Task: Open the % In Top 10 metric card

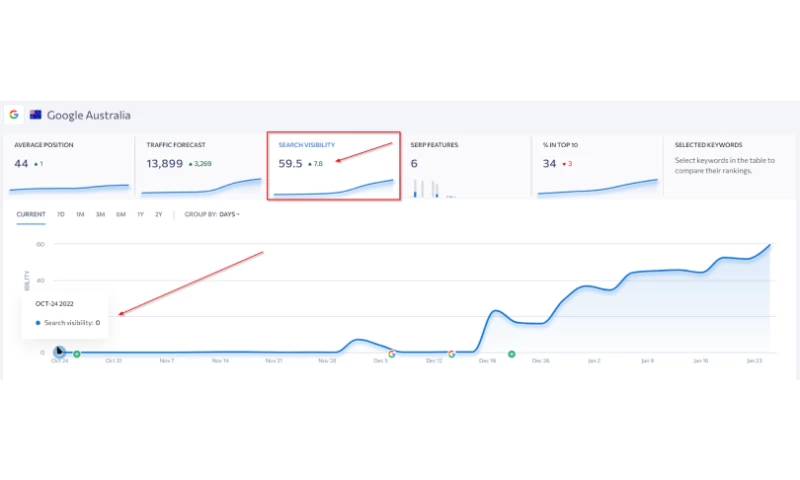Action: tap(597, 166)
